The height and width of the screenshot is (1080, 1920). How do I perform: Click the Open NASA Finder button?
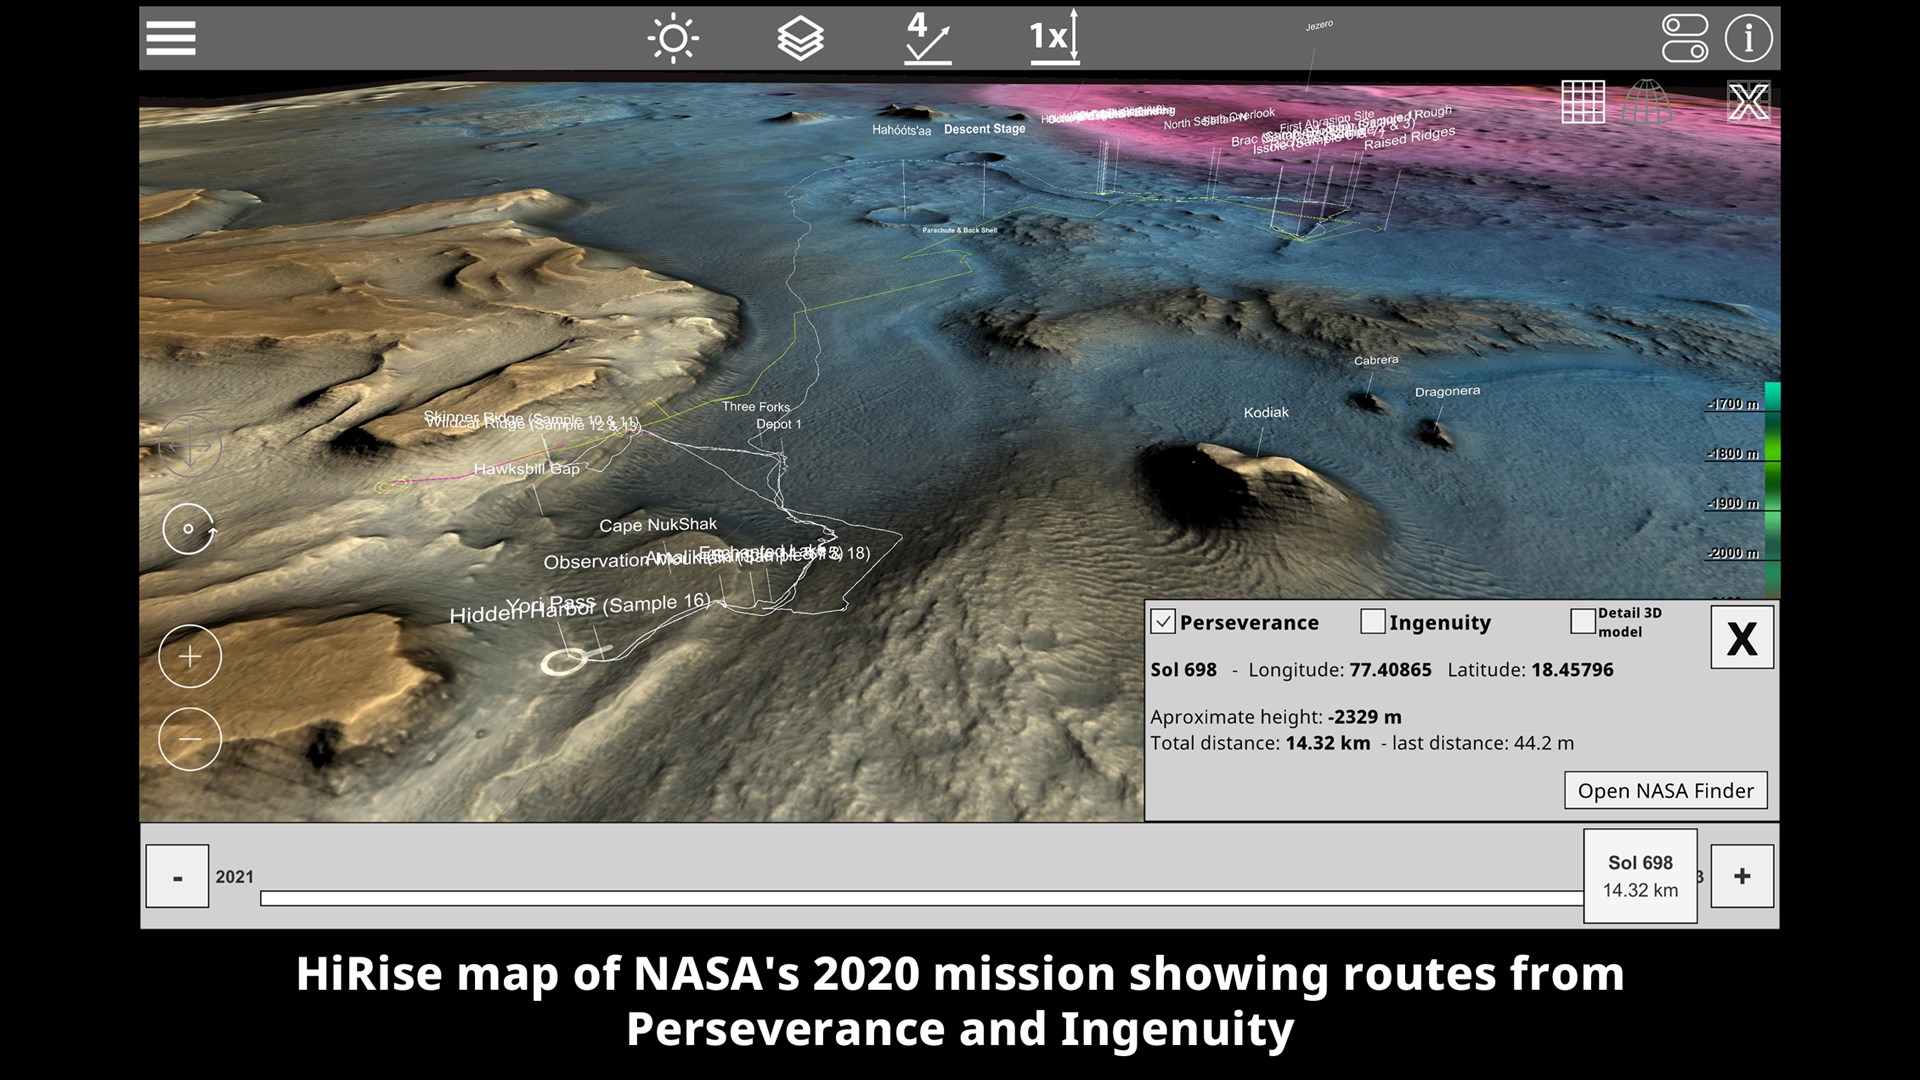[1665, 790]
